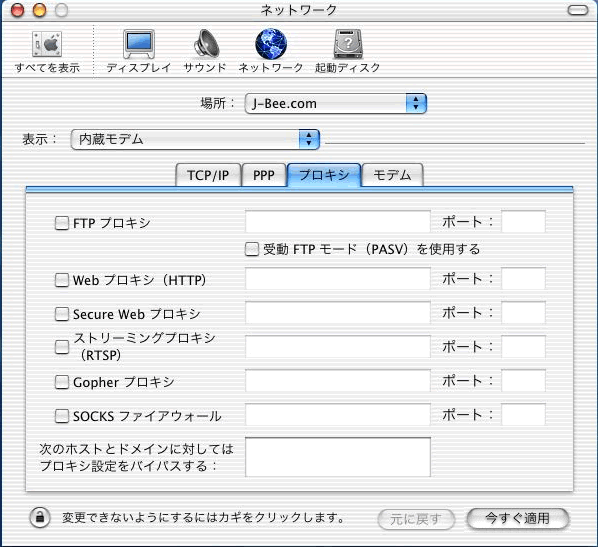Click the 今すぐ適用 (Apply Now) button
Image resolution: width=598 pixels, height=547 pixels.
(x=518, y=518)
